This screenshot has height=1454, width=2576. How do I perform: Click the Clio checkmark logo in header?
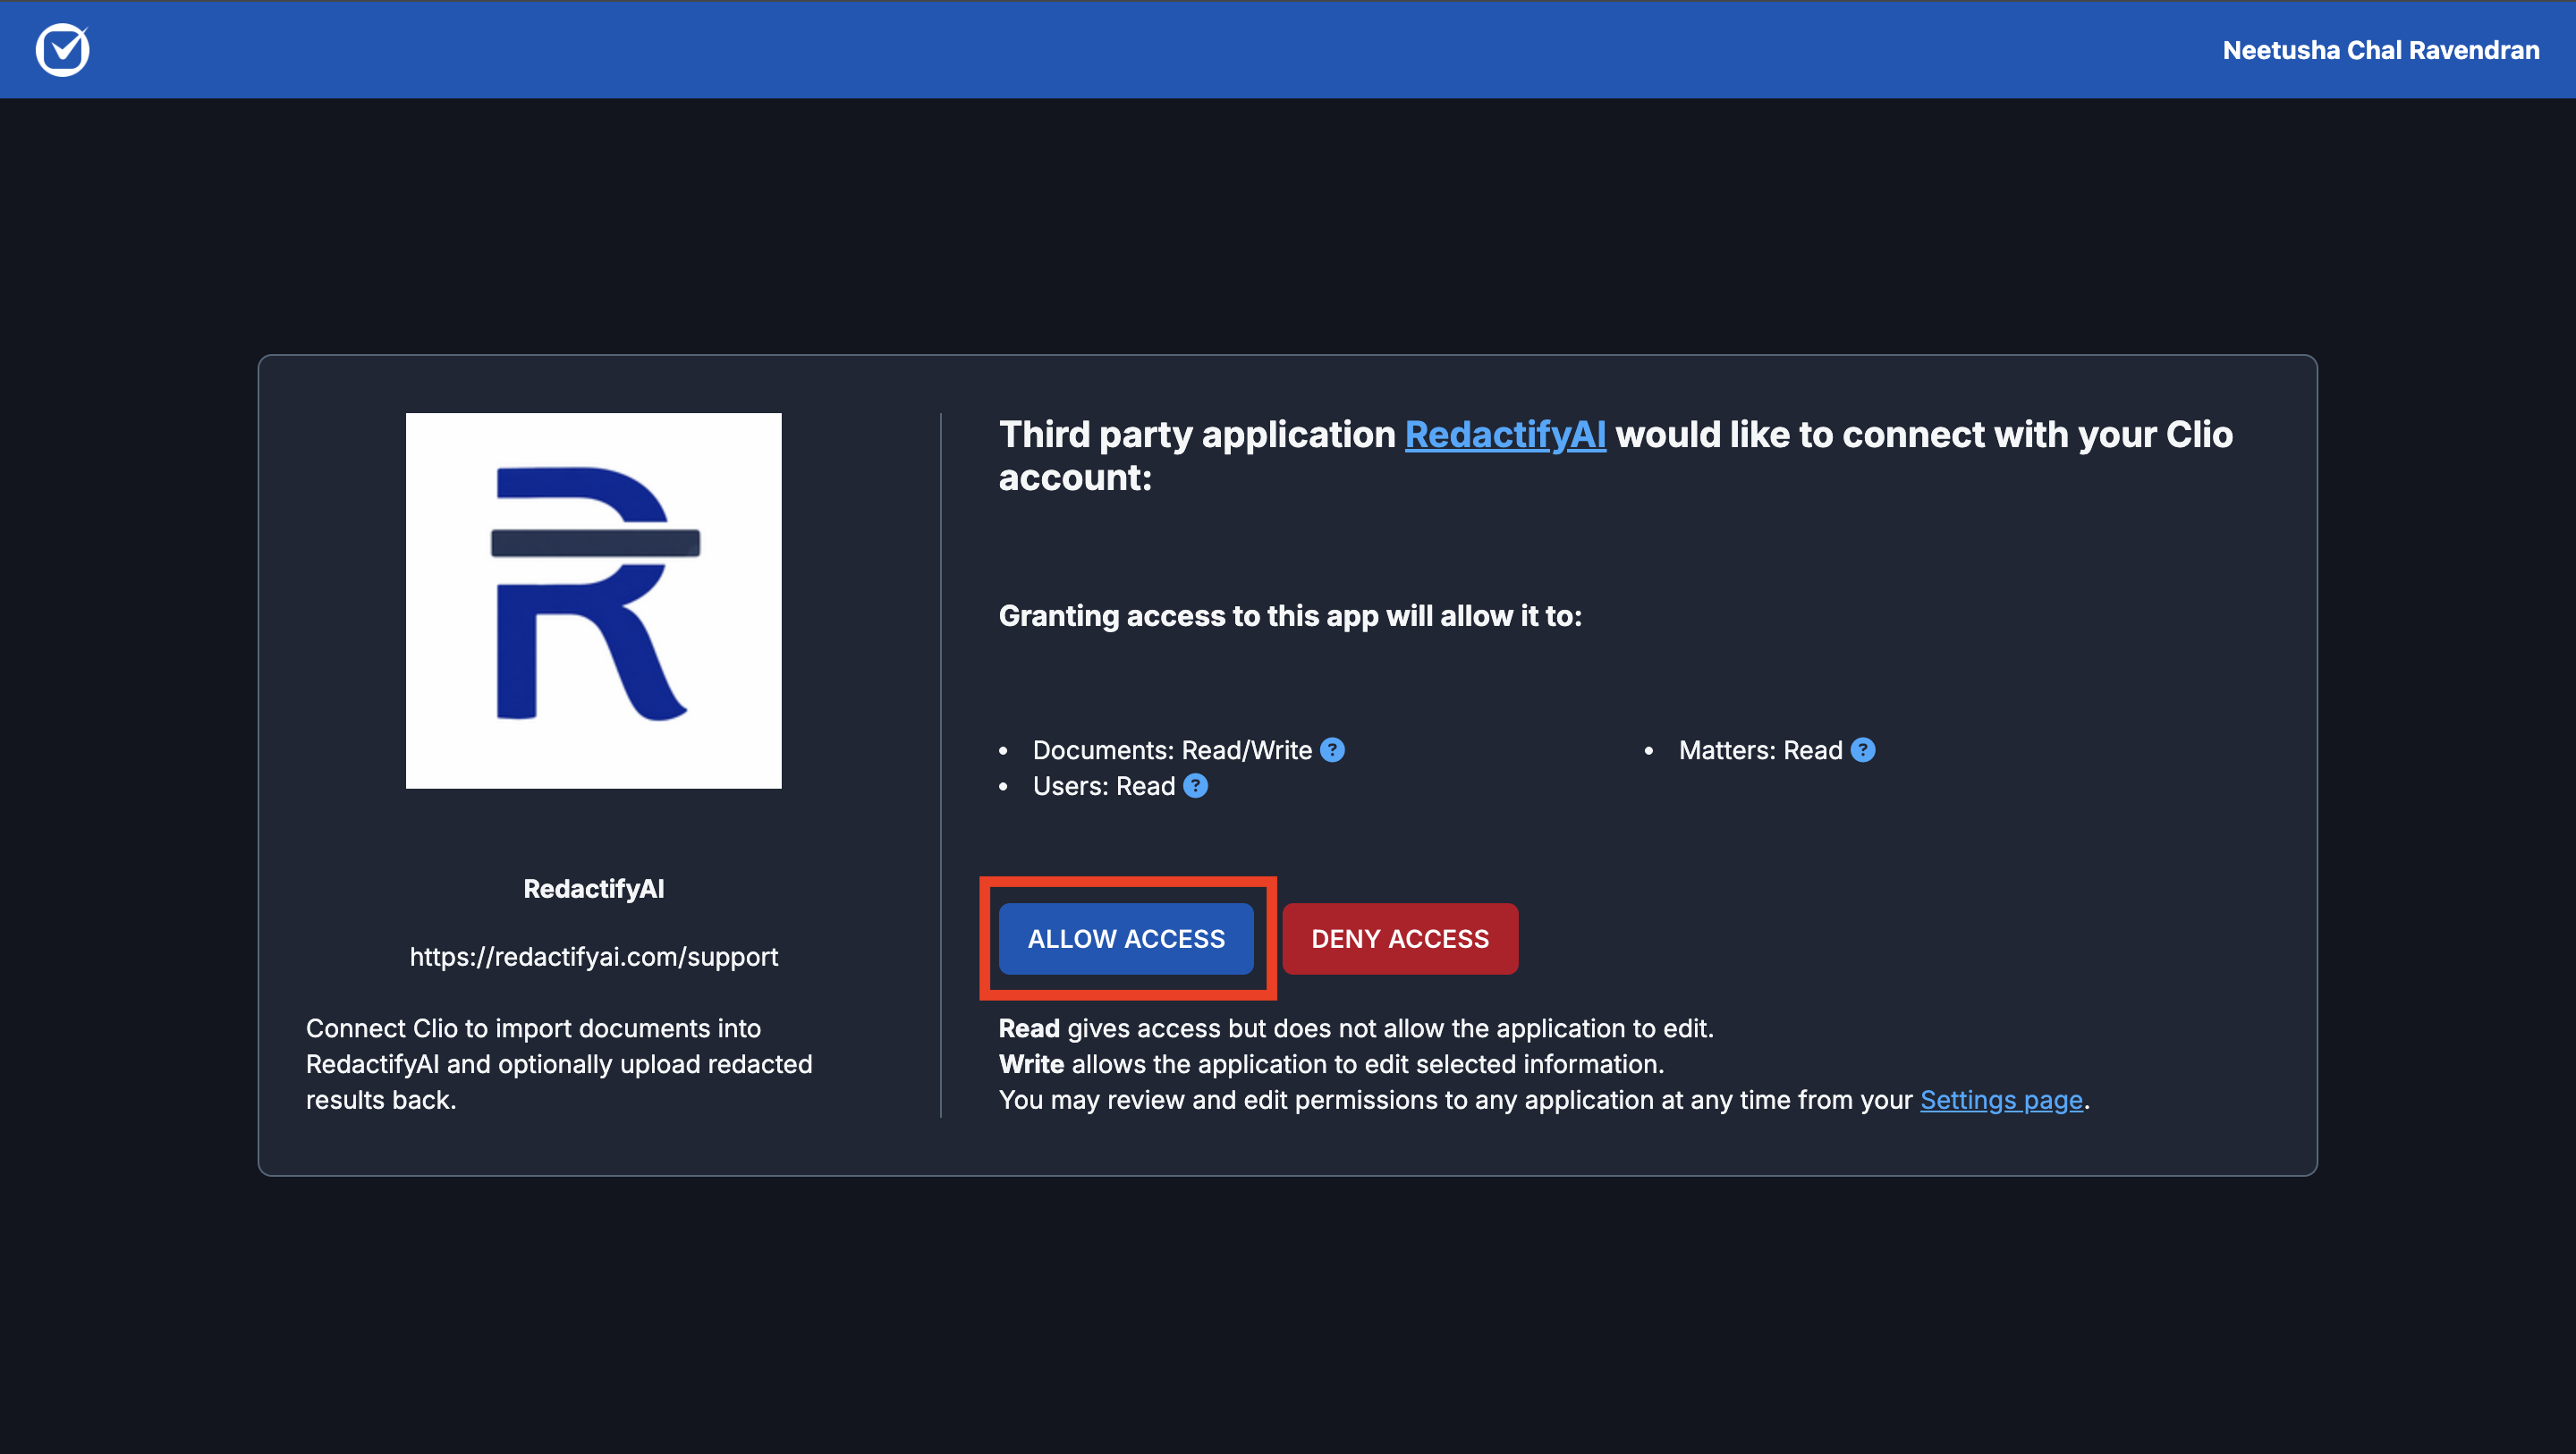[62, 49]
